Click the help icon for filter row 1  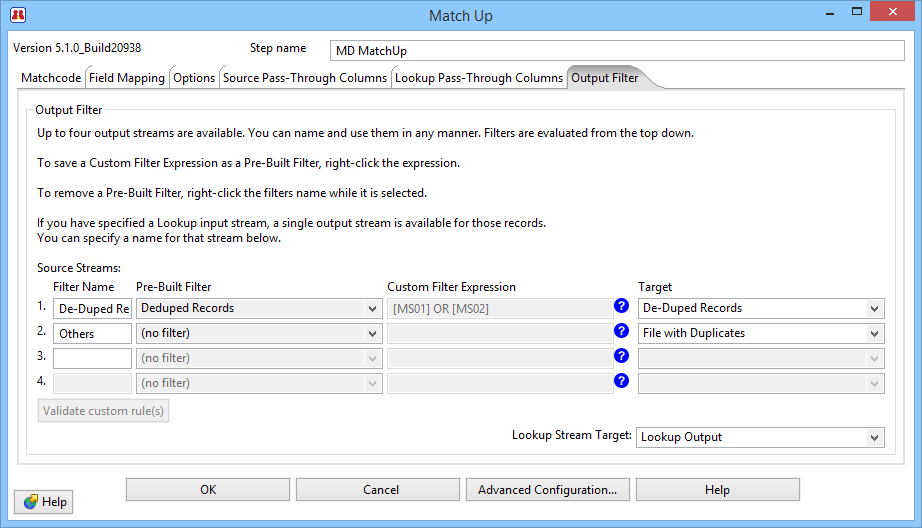point(622,307)
